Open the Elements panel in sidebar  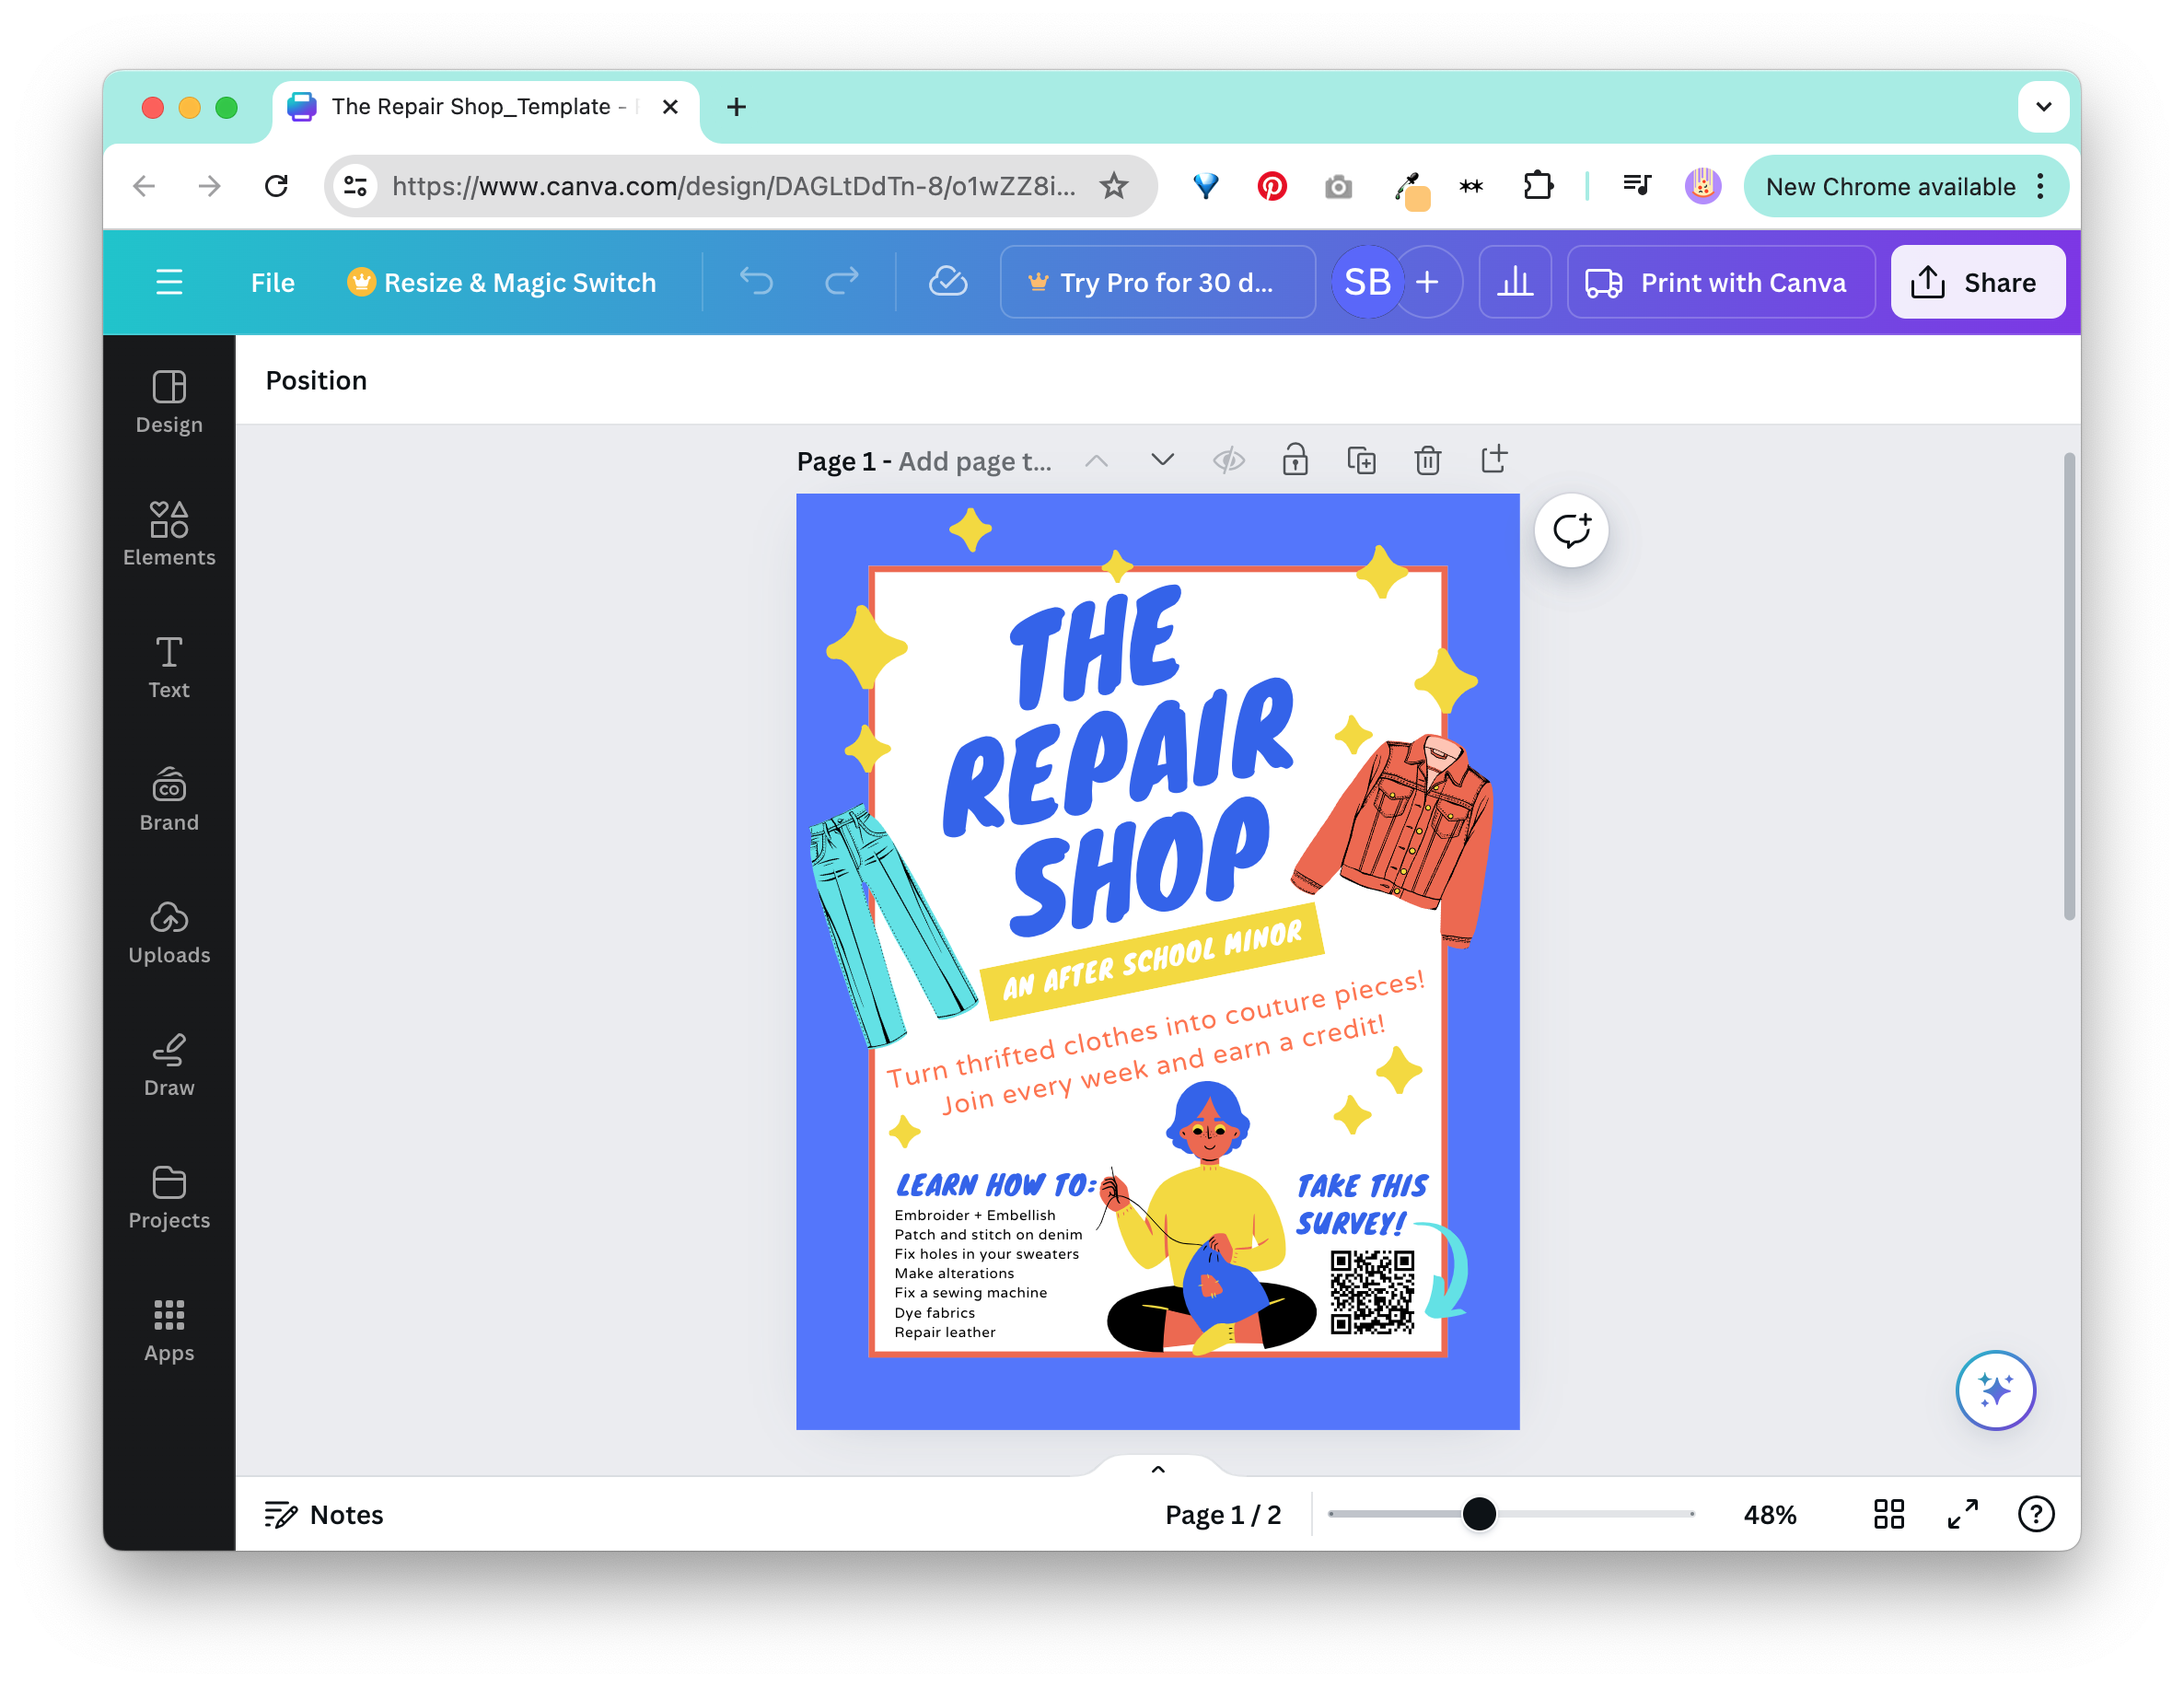click(x=169, y=534)
